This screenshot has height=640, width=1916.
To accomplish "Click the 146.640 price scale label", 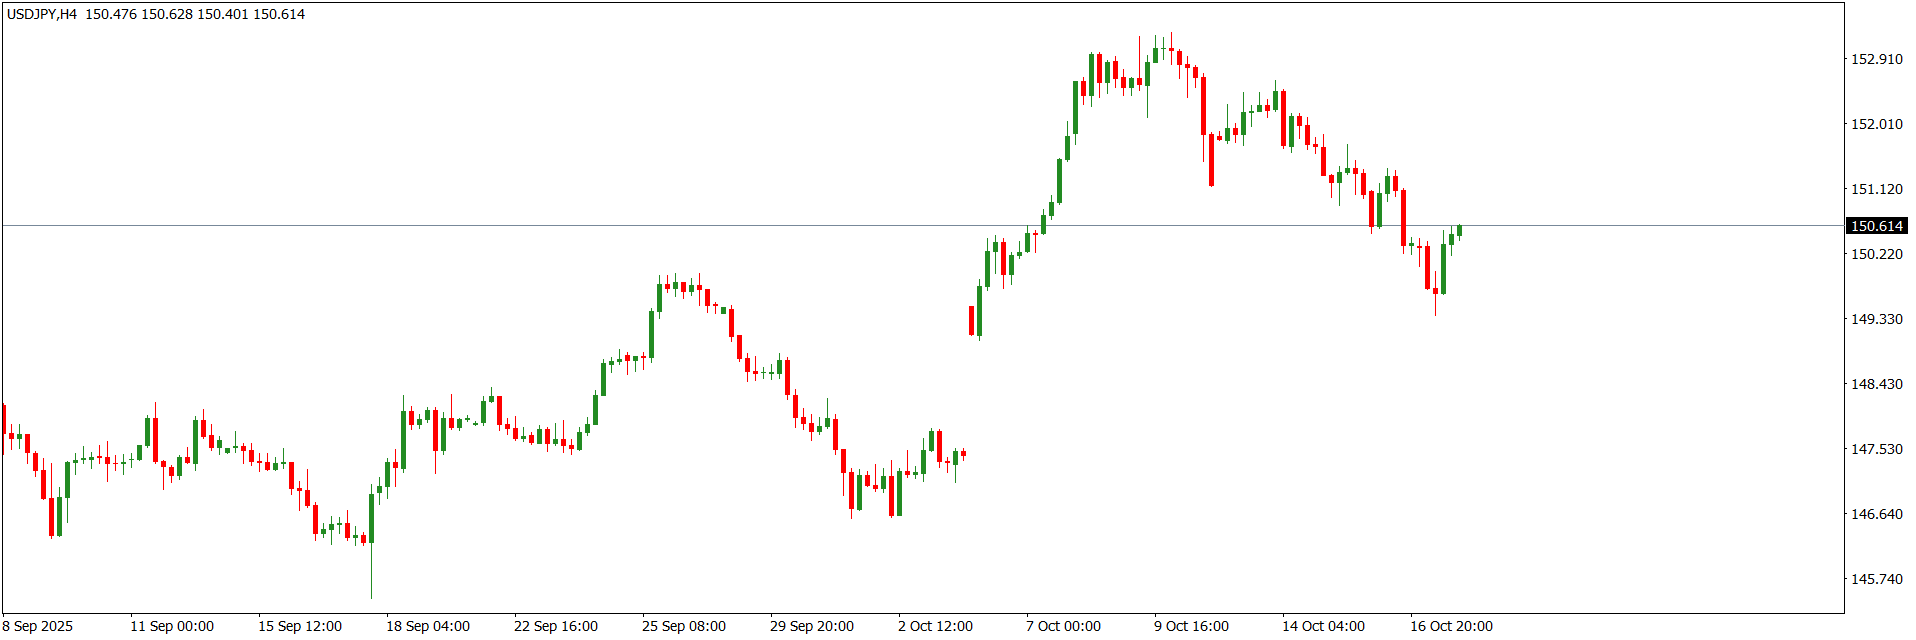I will (1876, 514).
